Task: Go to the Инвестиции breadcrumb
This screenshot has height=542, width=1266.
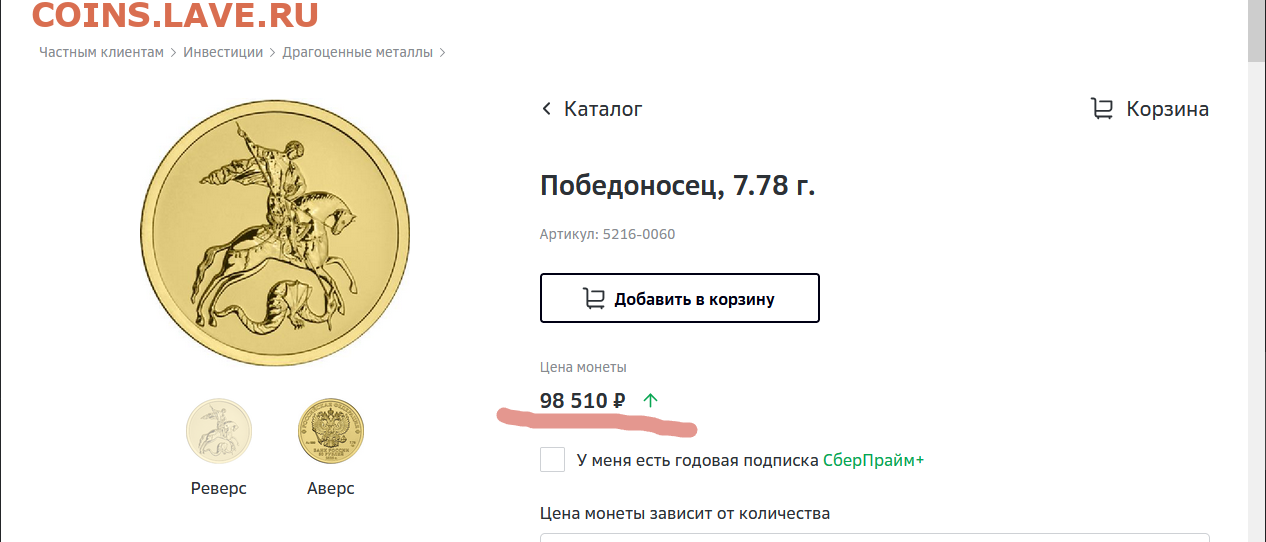Action: point(223,52)
